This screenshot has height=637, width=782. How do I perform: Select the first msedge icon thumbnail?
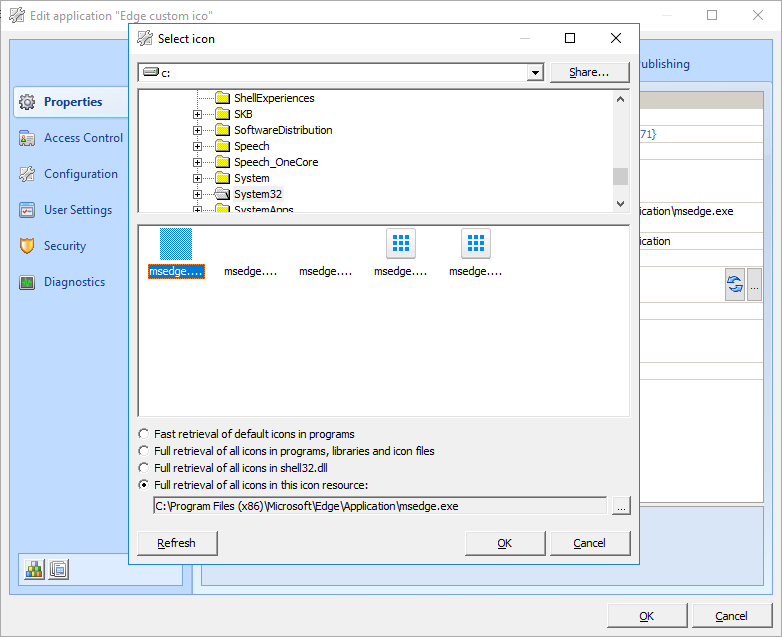point(176,245)
